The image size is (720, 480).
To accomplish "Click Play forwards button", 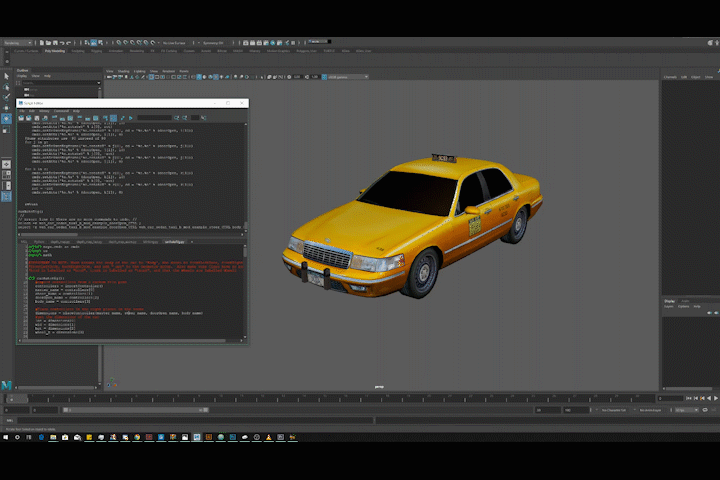I will click(716, 398).
